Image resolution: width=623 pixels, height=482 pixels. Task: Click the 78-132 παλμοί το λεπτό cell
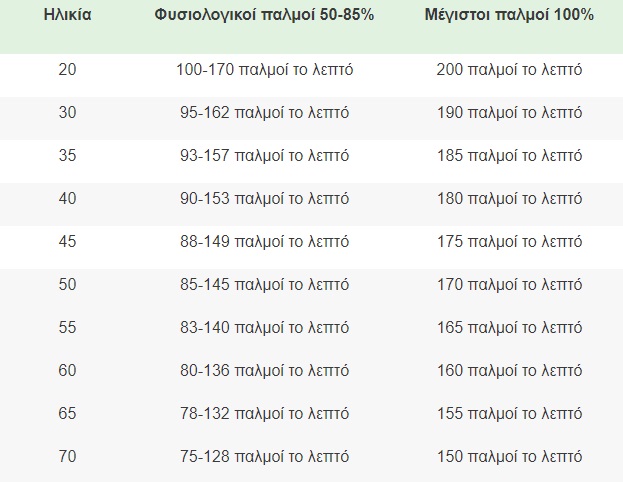(262, 414)
